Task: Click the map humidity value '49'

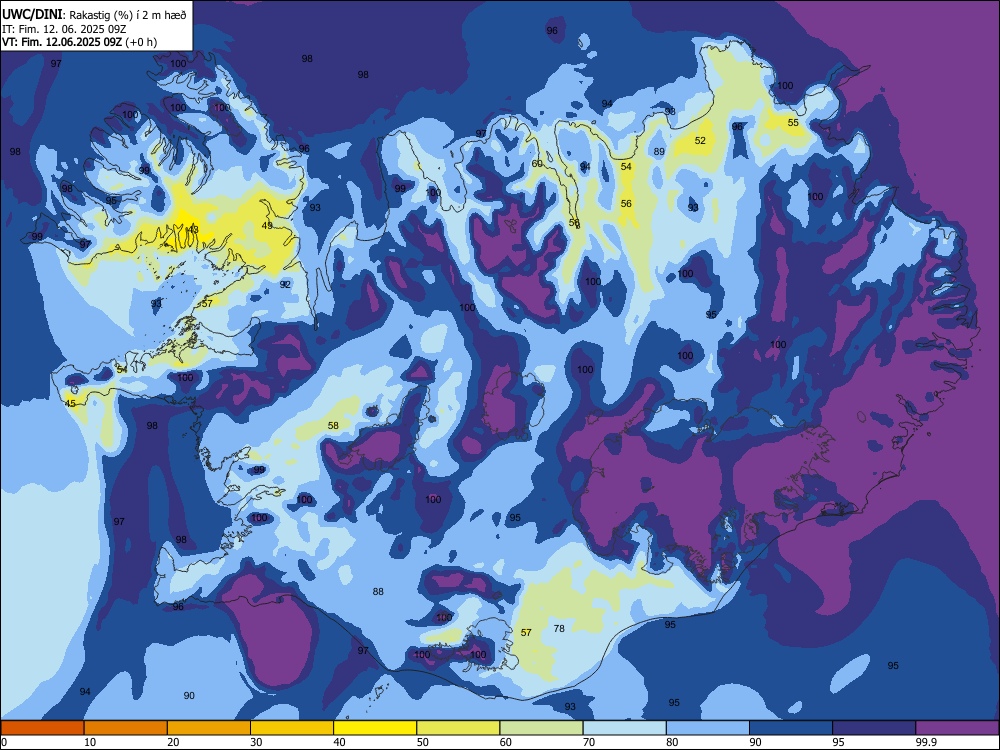Action: point(267,225)
